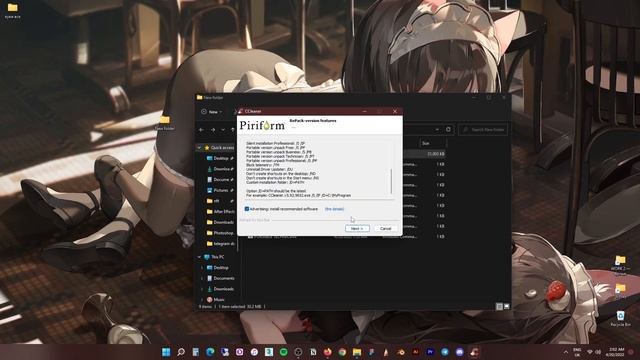Open recent locations dropdown in File Explorer
Image resolution: width=640 pixels, height=360 pixels.
223,130
